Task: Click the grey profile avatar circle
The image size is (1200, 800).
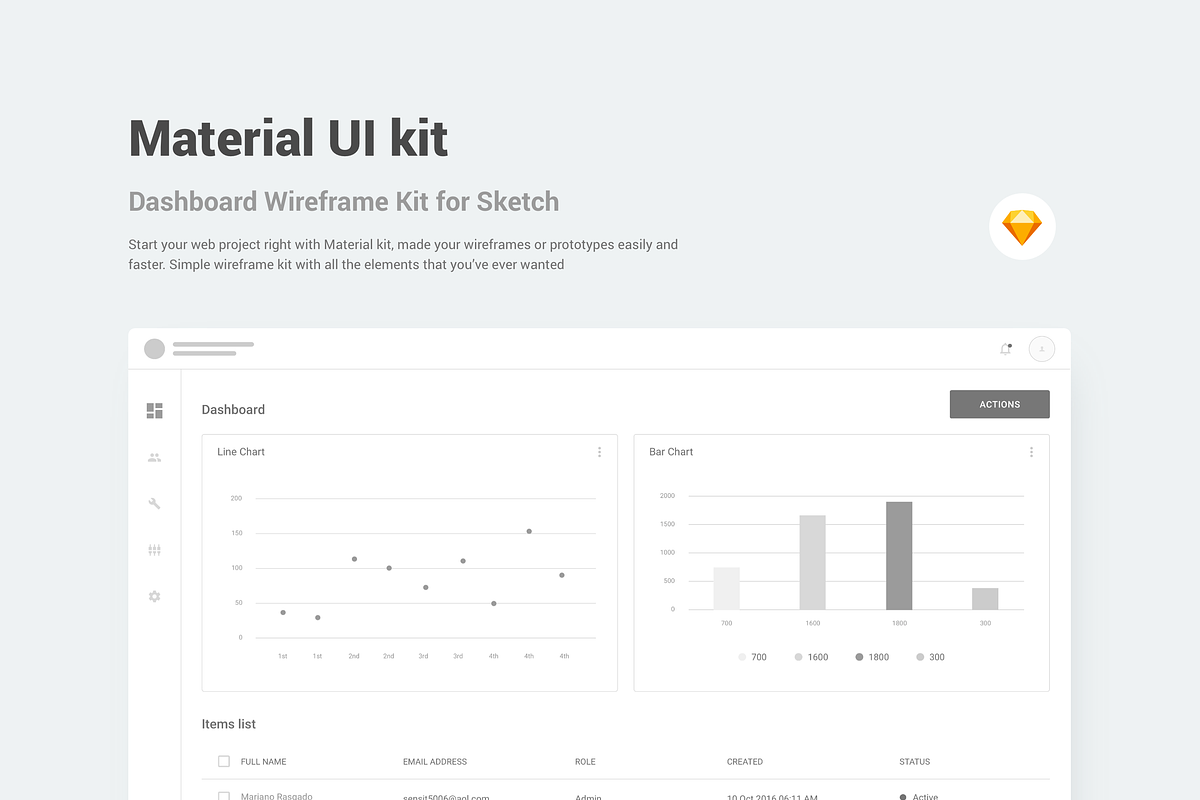Action: (x=154, y=349)
